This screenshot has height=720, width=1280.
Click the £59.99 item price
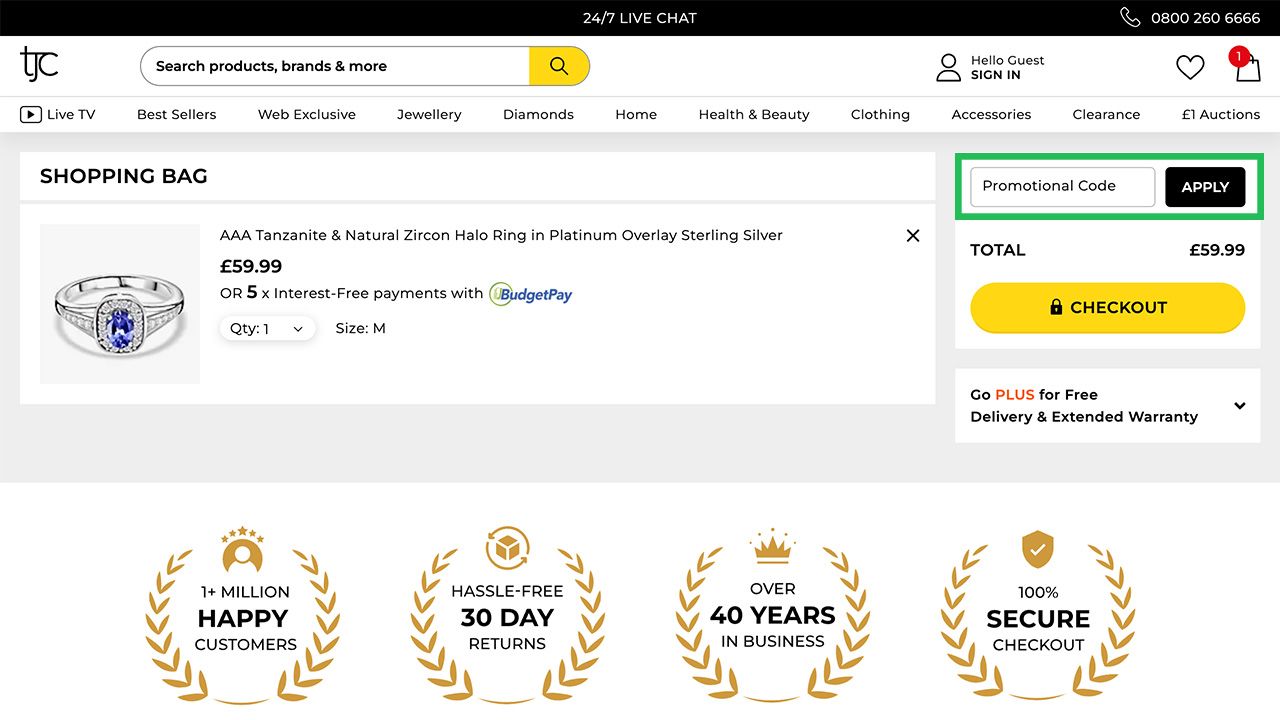[x=251, y=266]
